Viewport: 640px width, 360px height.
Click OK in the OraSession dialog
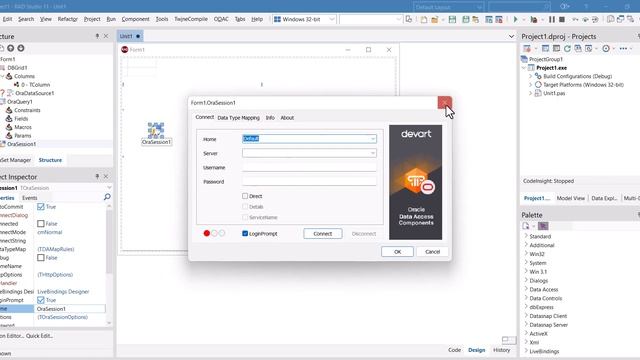(397, 251)
